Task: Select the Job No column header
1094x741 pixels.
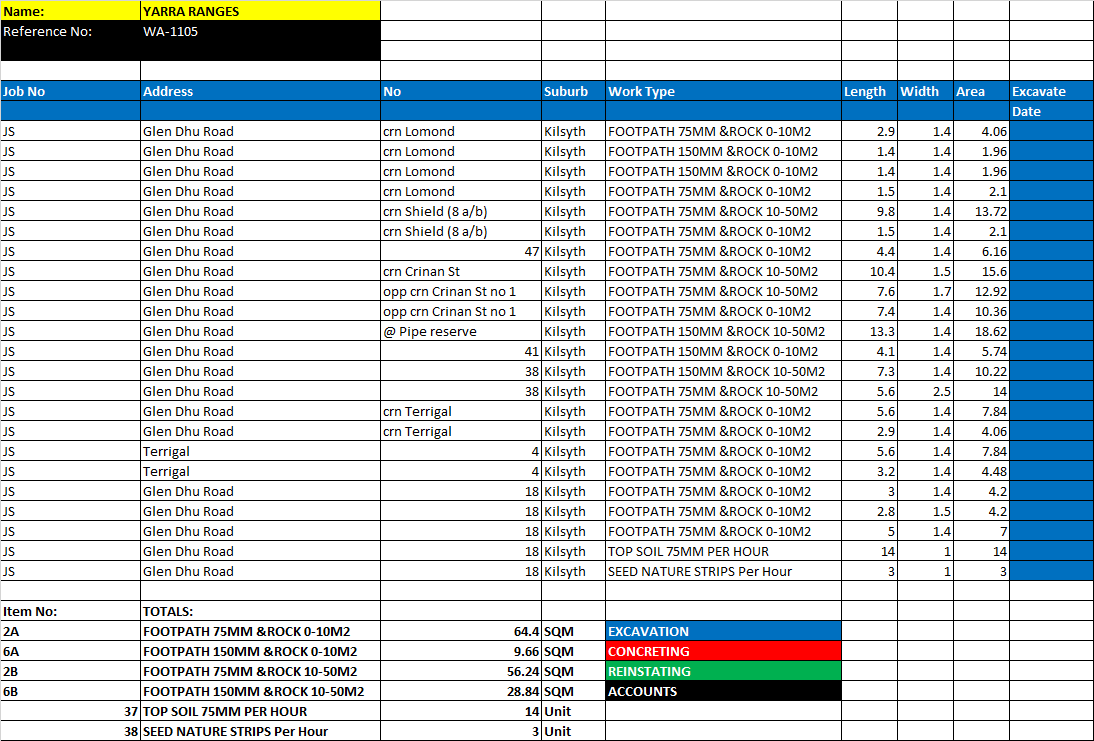Action: pos(70,91)
